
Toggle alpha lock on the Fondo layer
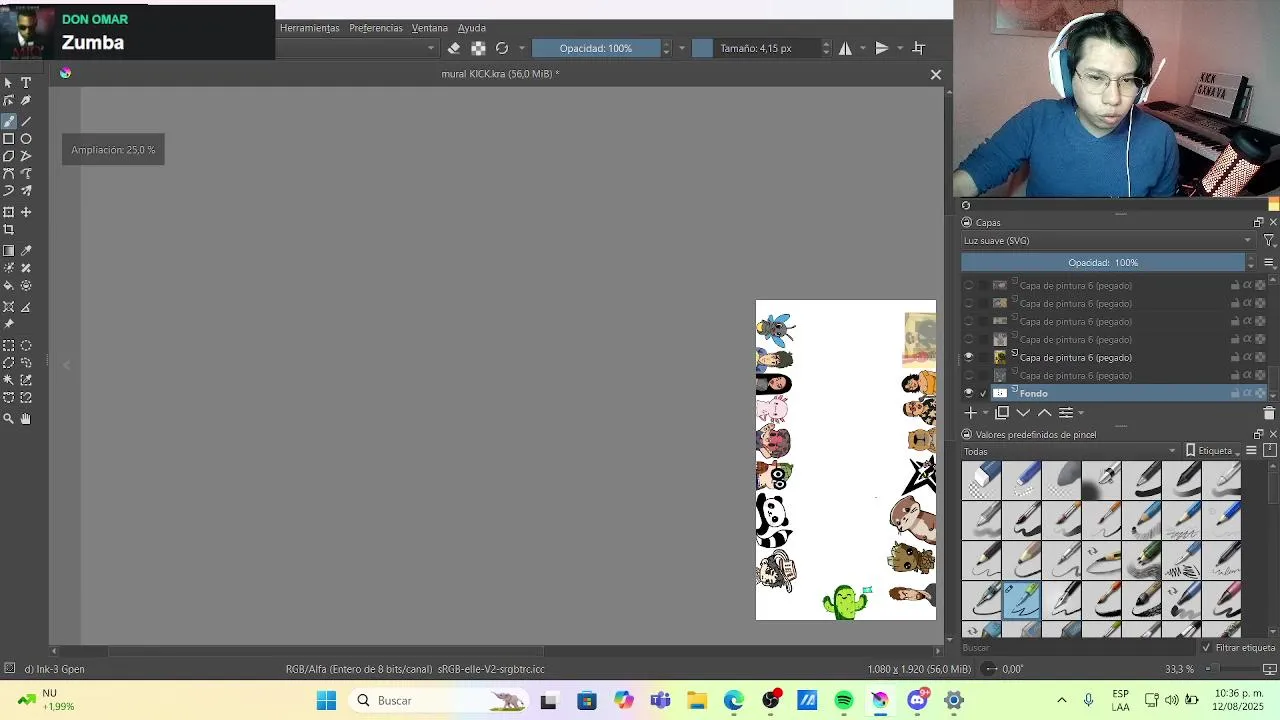1260,393
